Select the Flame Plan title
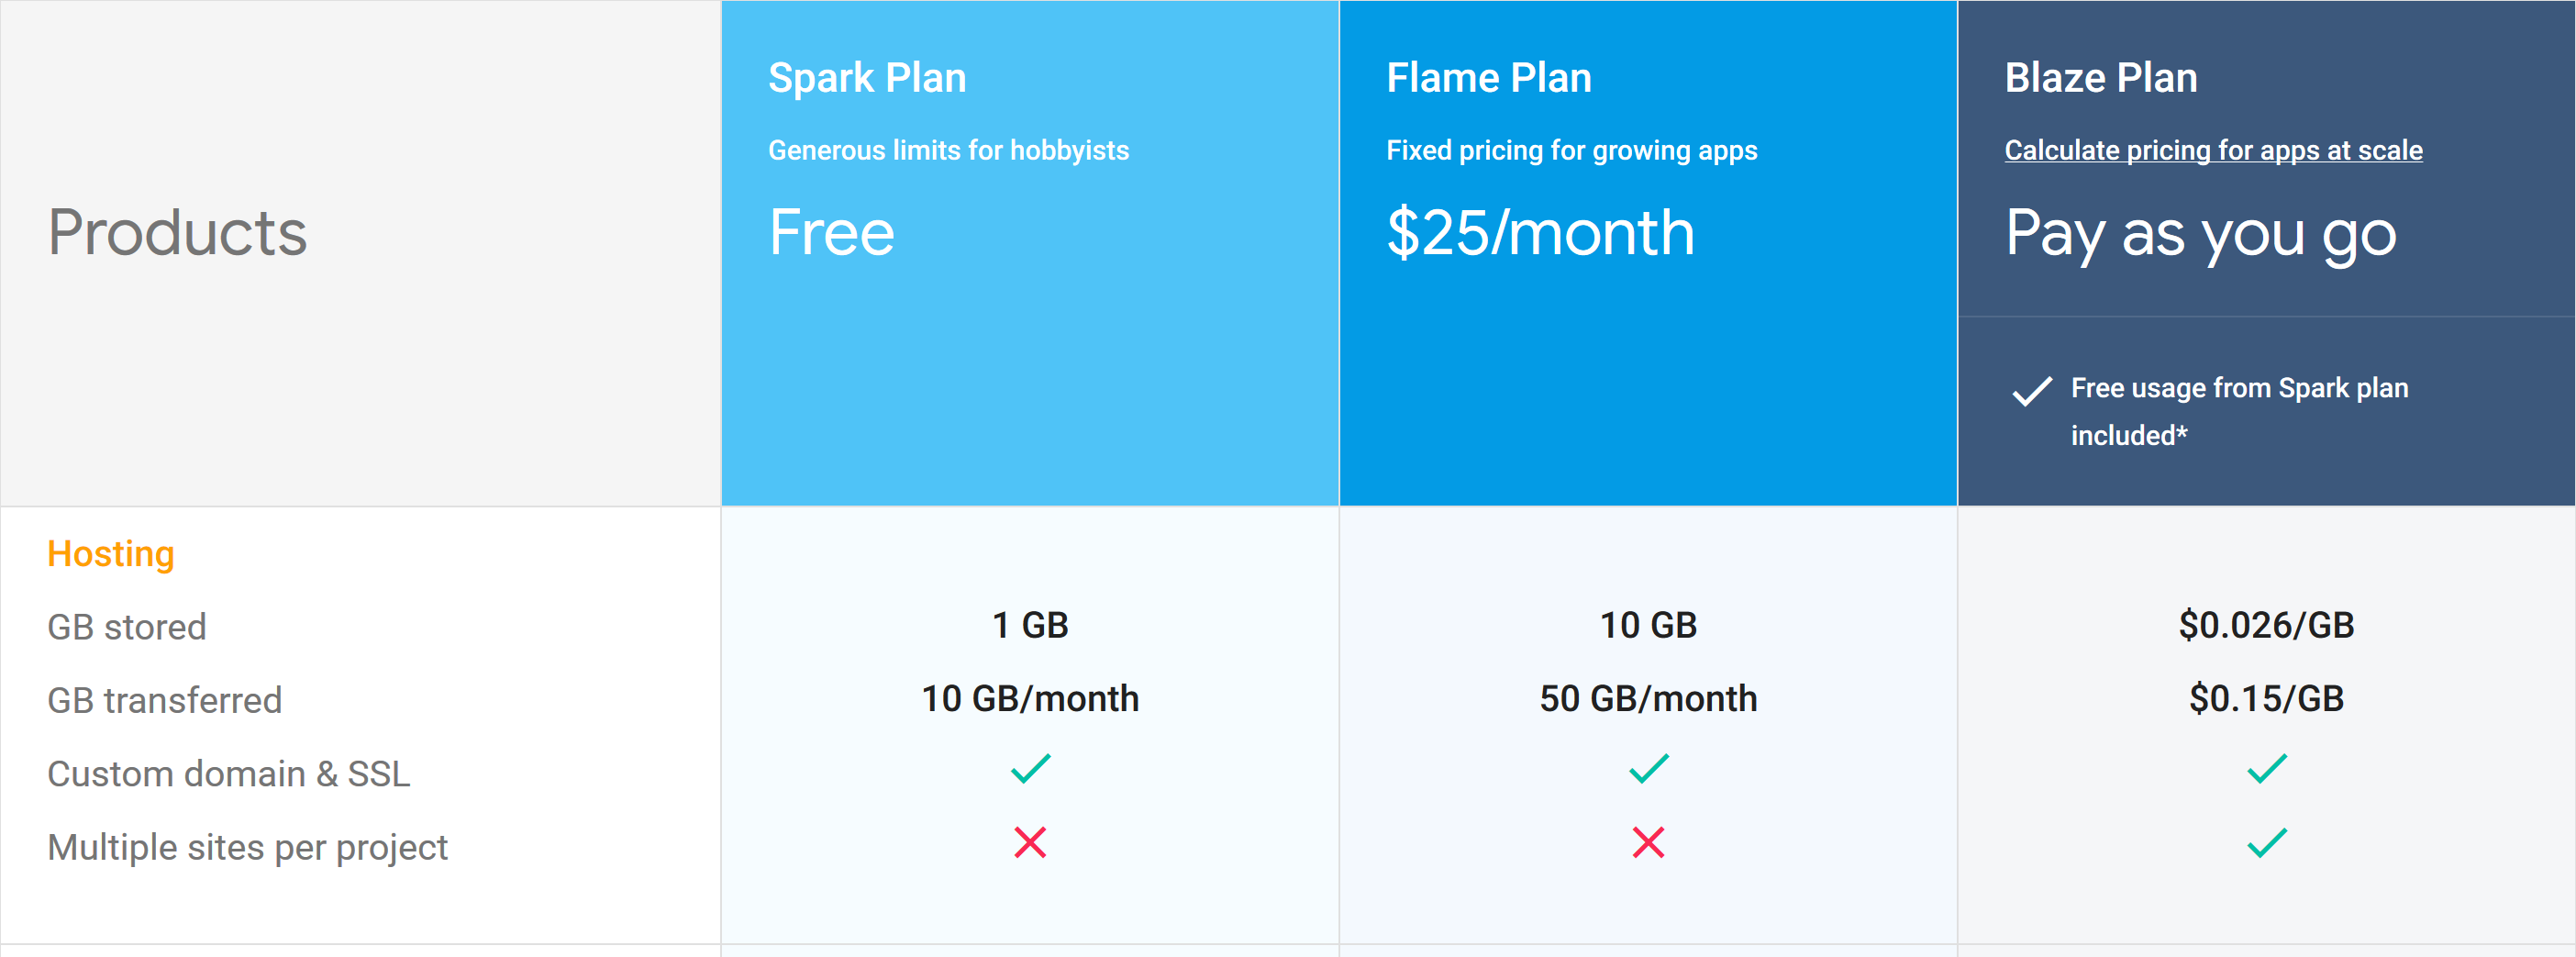This screenshot has width=2576, height=957. (x=1488, y=78)
